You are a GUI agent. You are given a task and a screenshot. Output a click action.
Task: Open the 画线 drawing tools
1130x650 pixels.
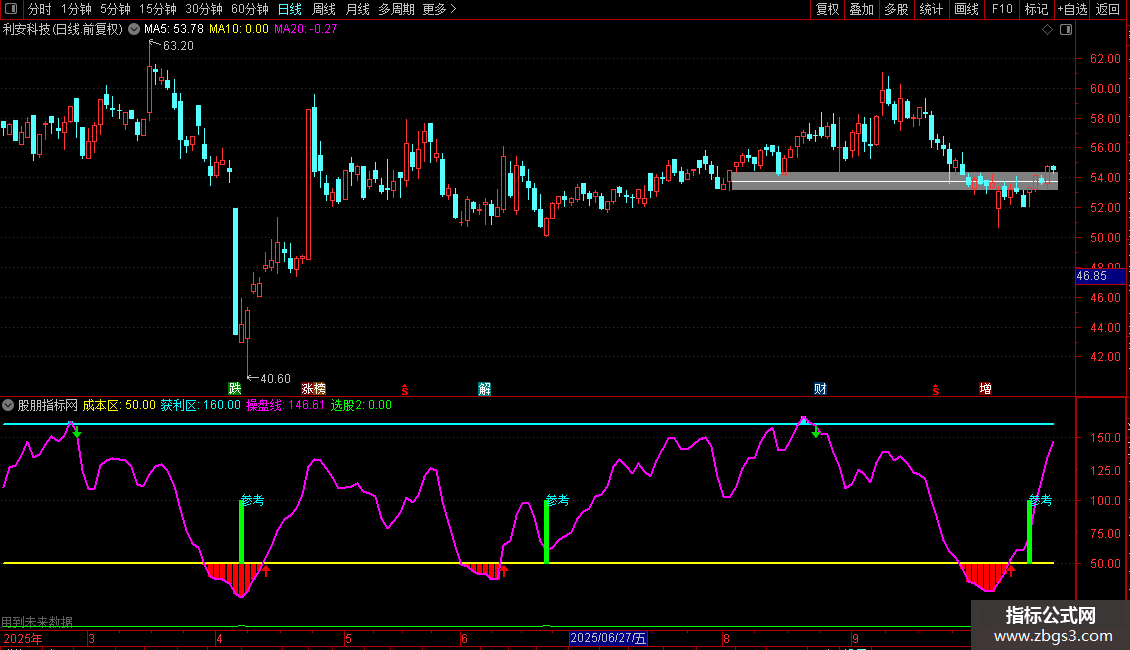tap(966, 9)
